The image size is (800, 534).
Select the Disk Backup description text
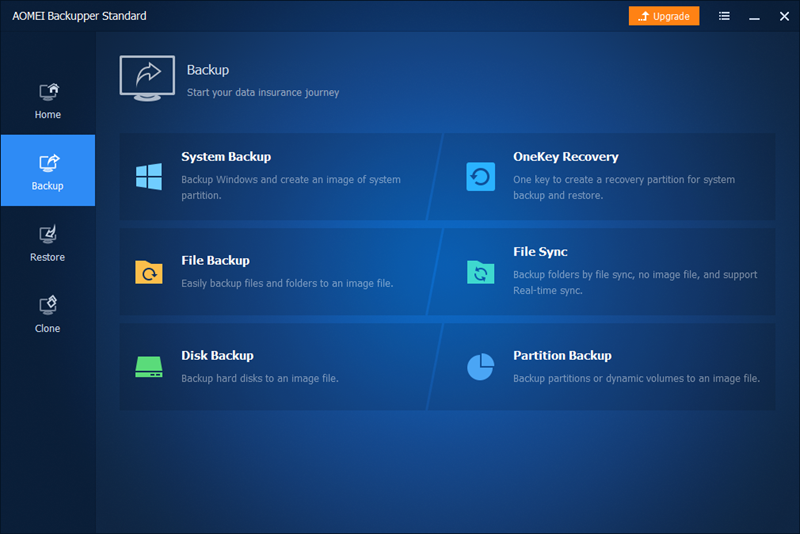click(x=260, y=379)
